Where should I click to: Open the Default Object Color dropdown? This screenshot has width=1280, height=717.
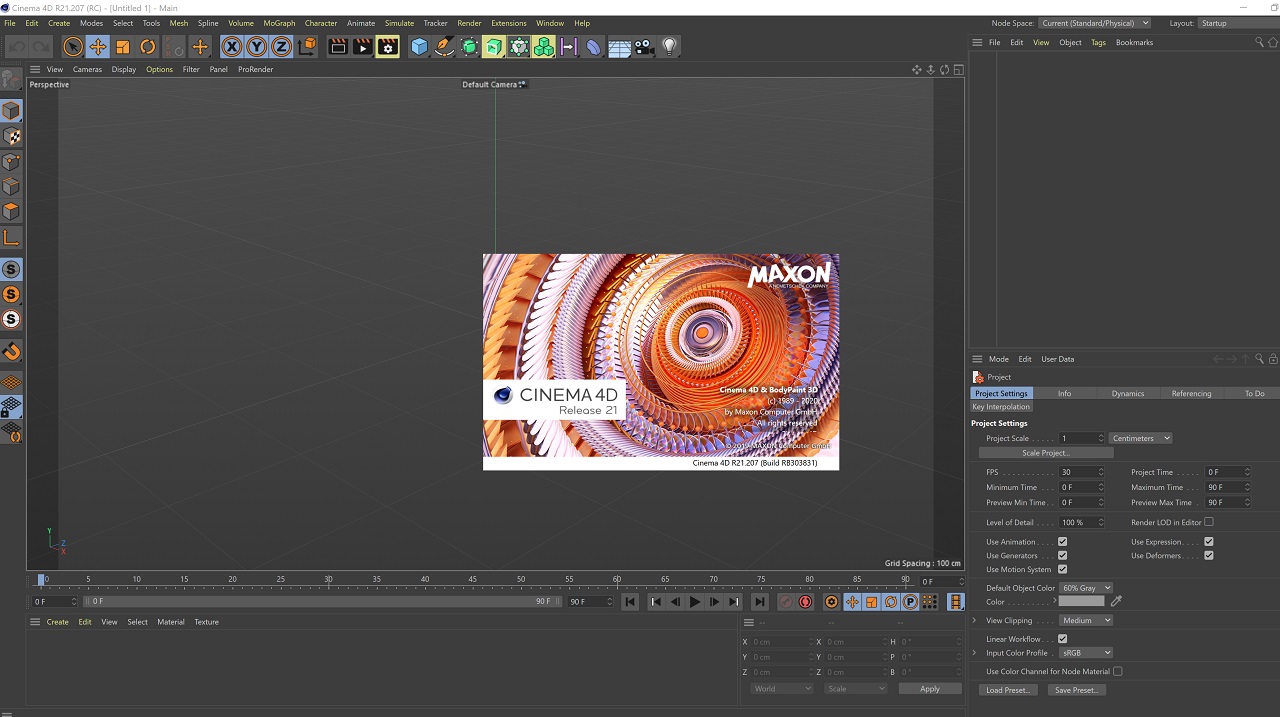click(1086, 588)
